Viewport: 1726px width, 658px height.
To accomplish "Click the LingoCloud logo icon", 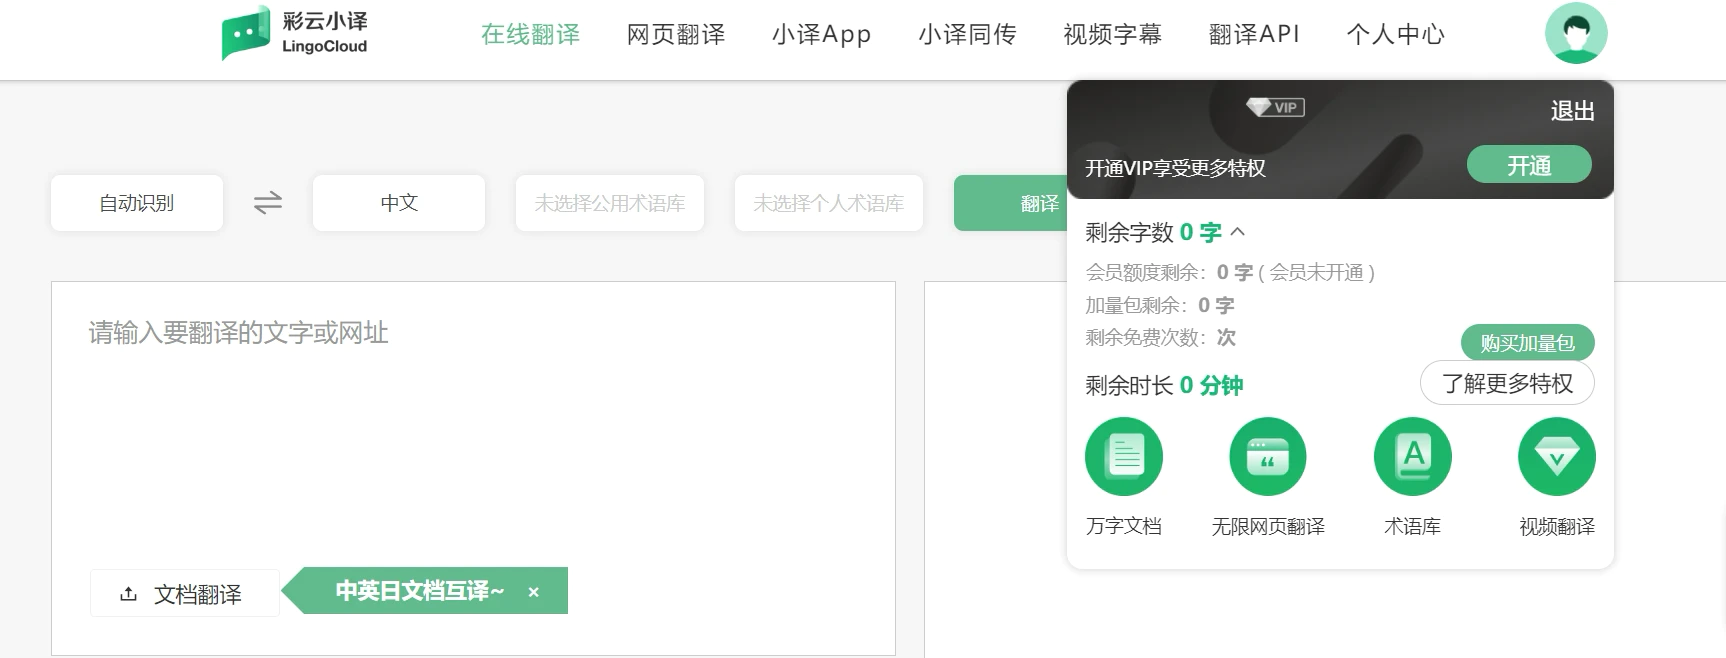I will coord(246,33).
